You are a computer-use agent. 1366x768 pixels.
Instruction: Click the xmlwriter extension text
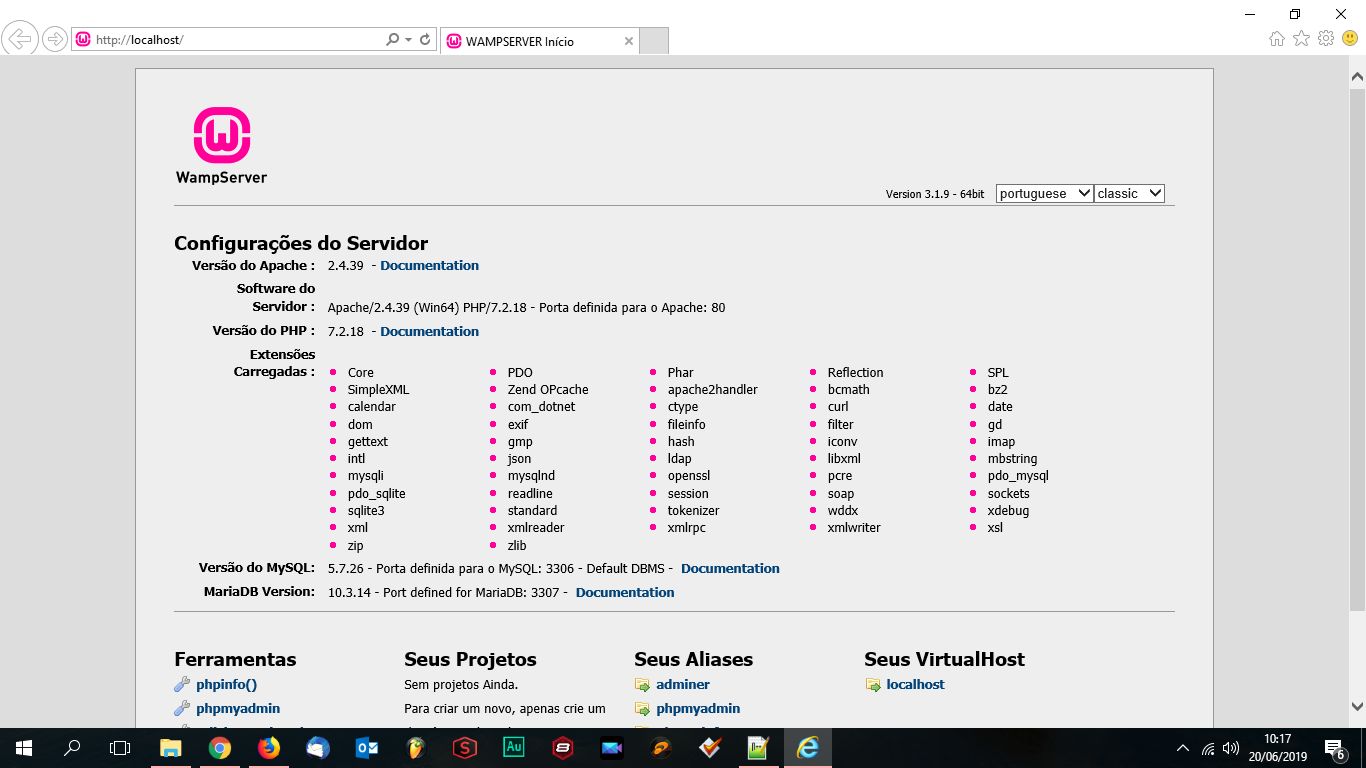(854, 528)
